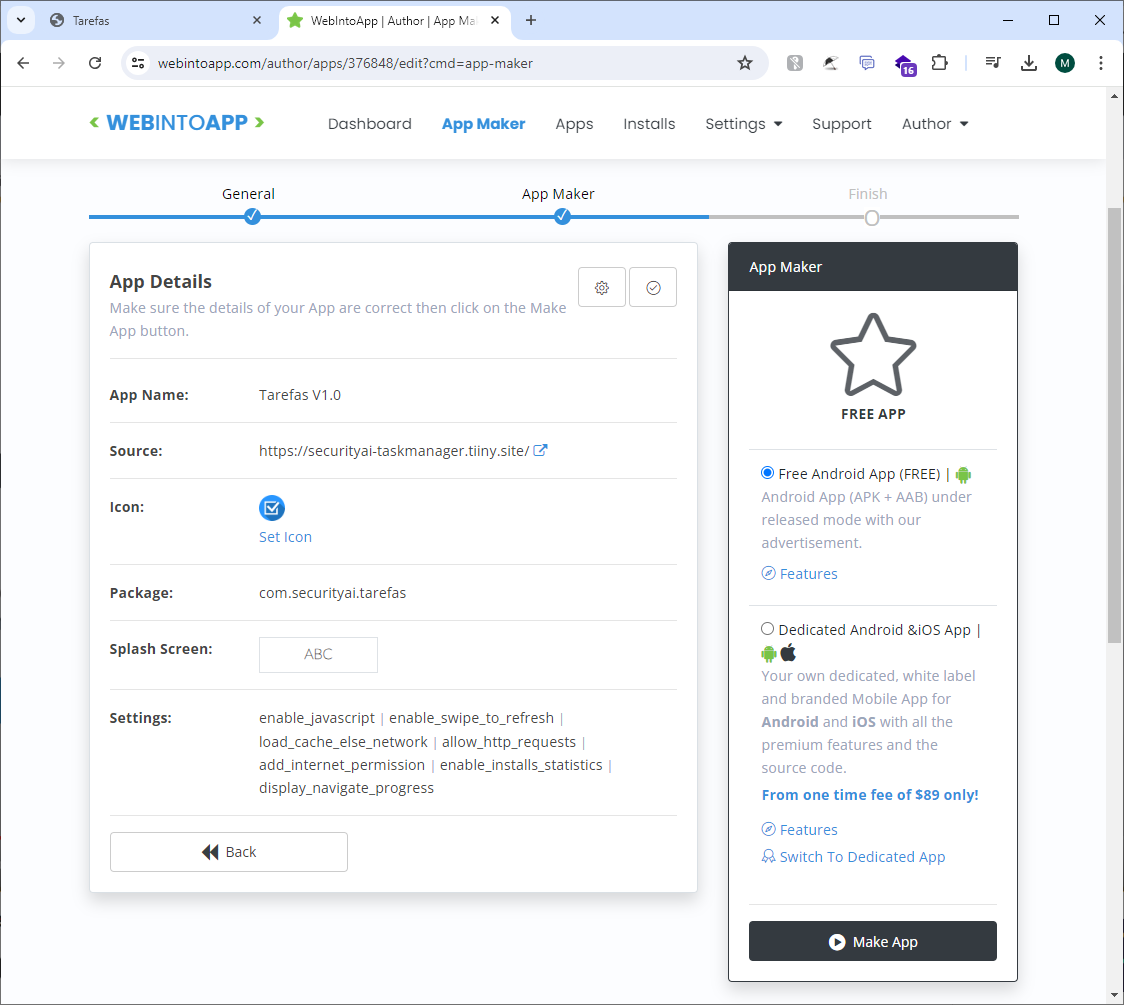
Task: Click the extension icon with 16 badge
Action: coord(905,65)
